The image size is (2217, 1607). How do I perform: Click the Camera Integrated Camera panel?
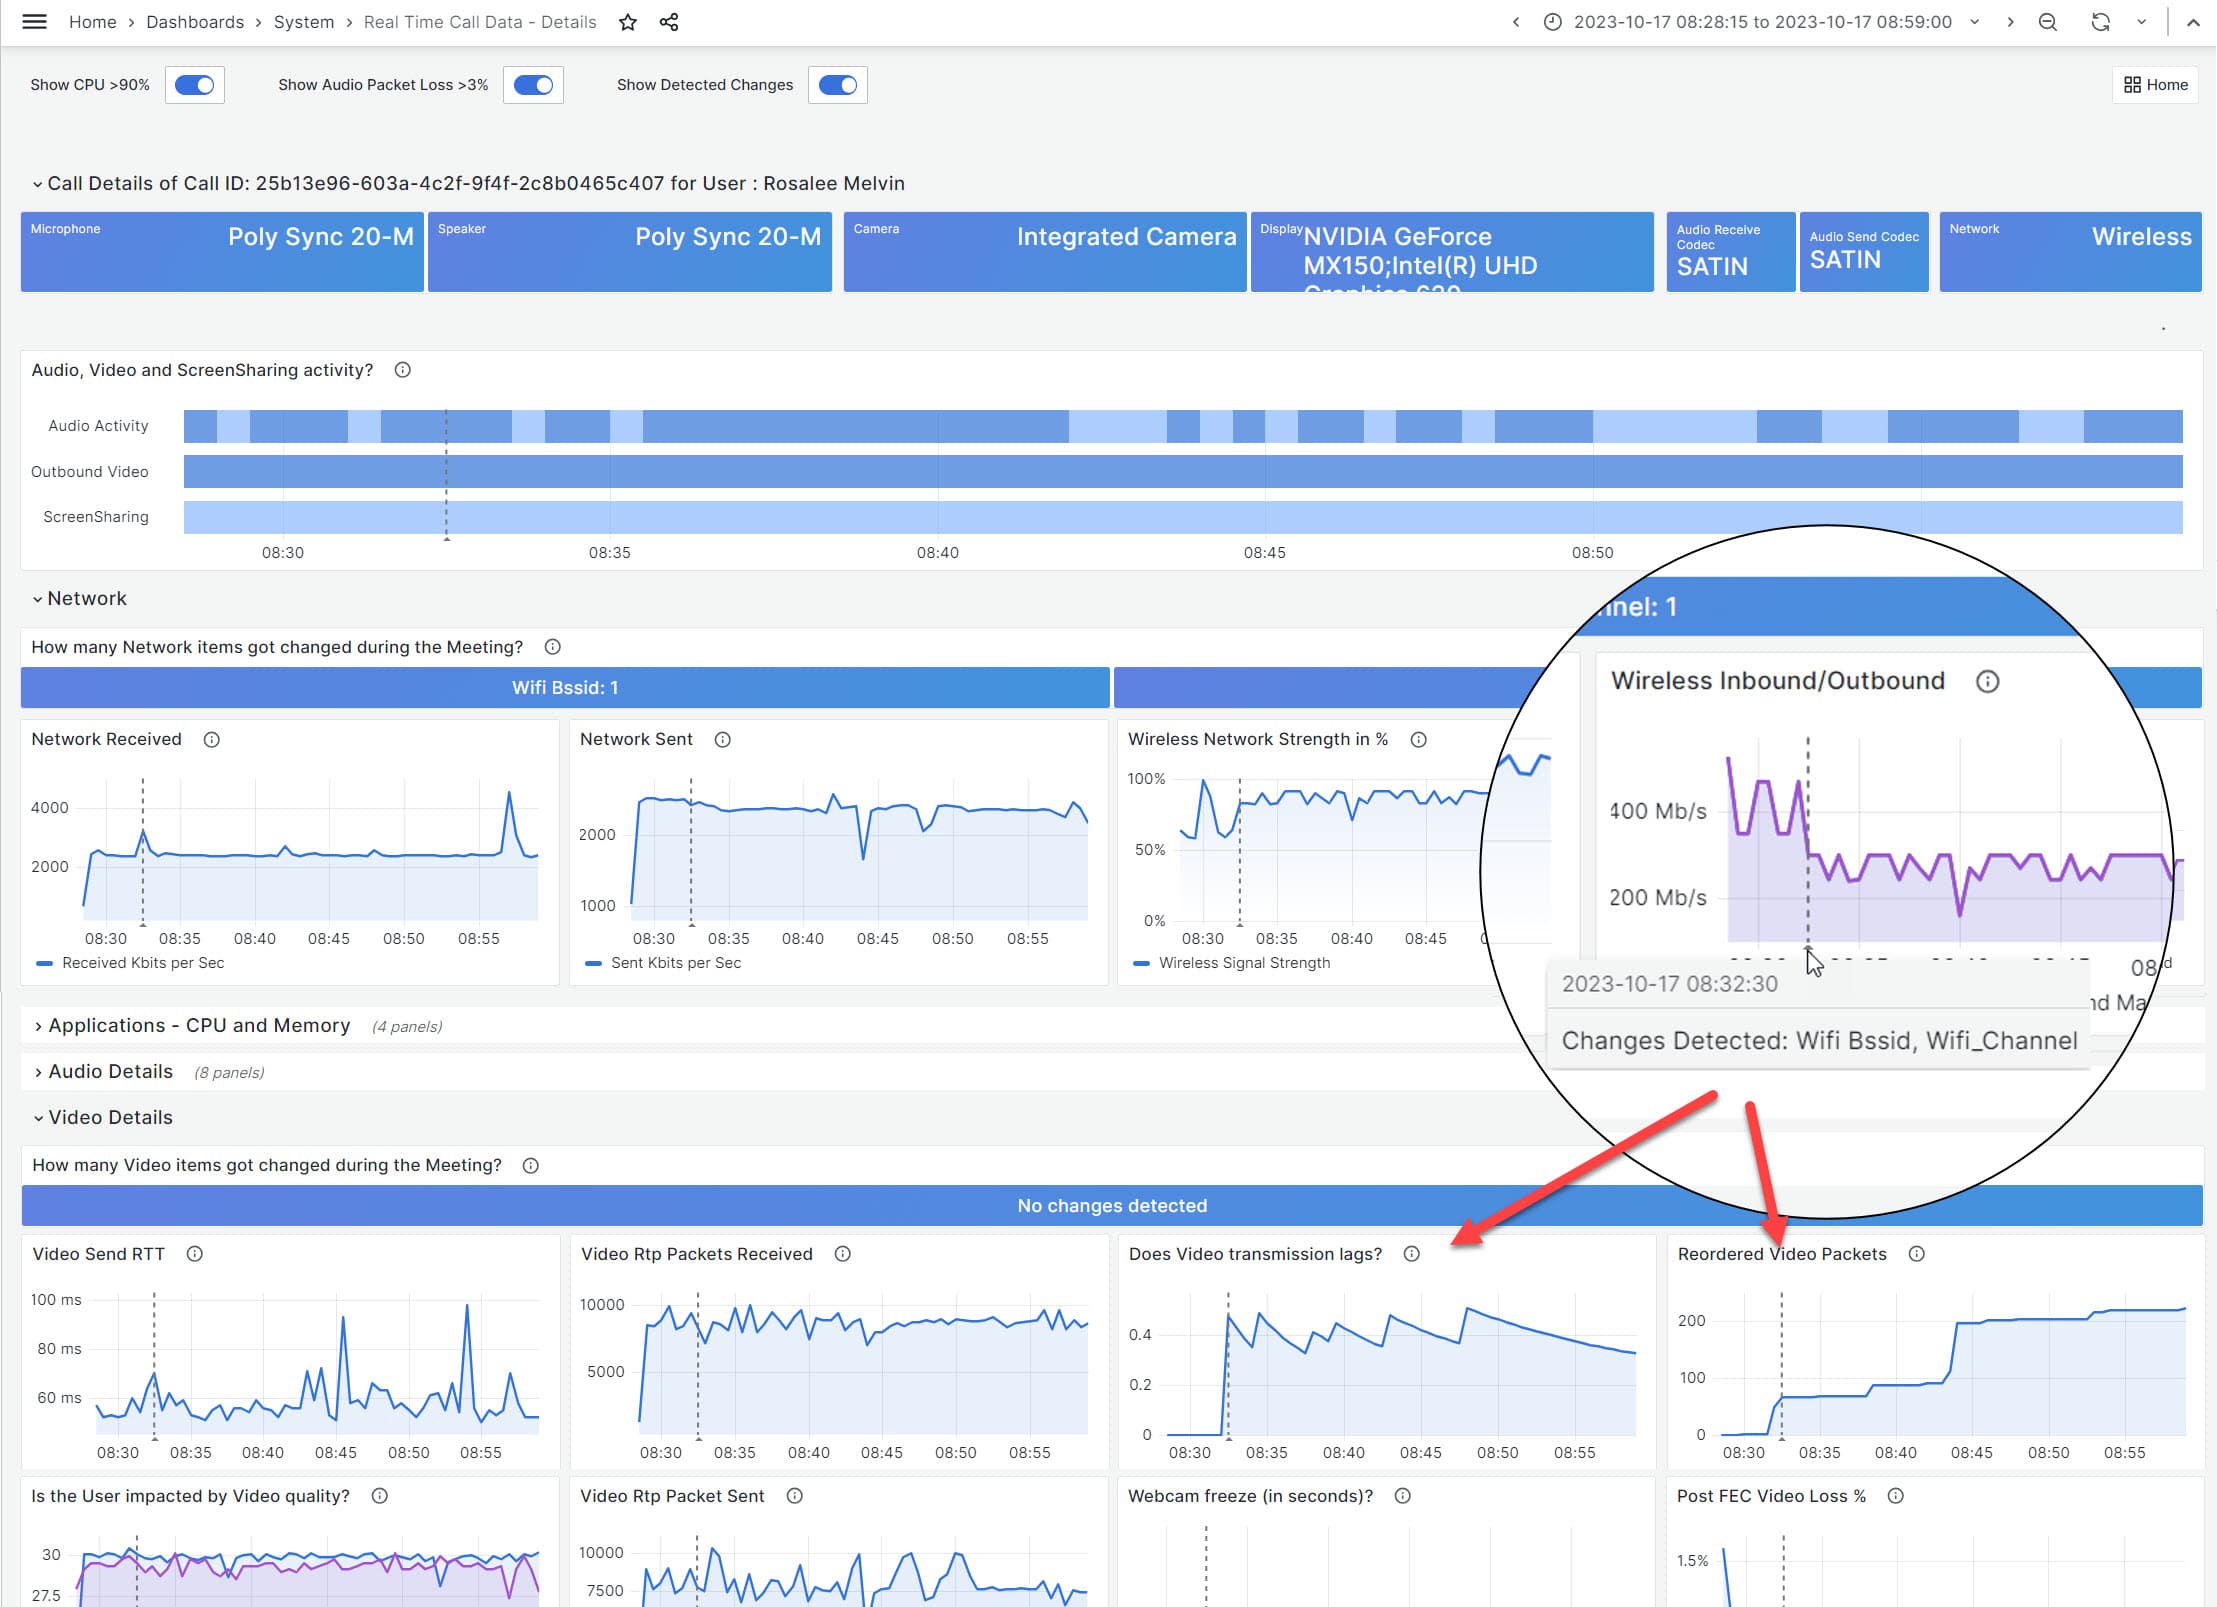tap(1045, 252)
